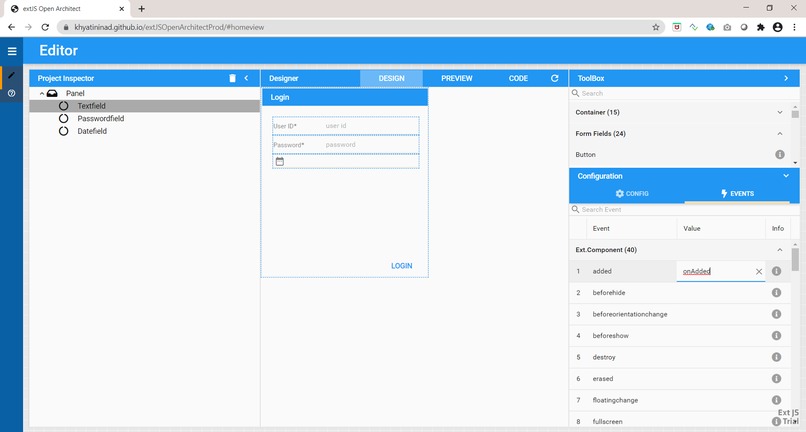This screenshot has width=806, height=432.
Task: Open the Chrome profile avatar
Action: coord(777,27)
